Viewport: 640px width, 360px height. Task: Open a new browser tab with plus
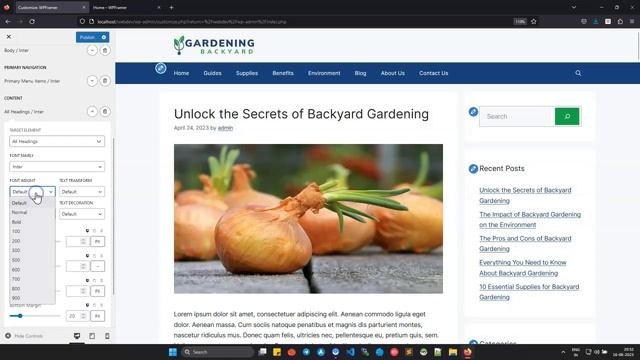(171, 7)
